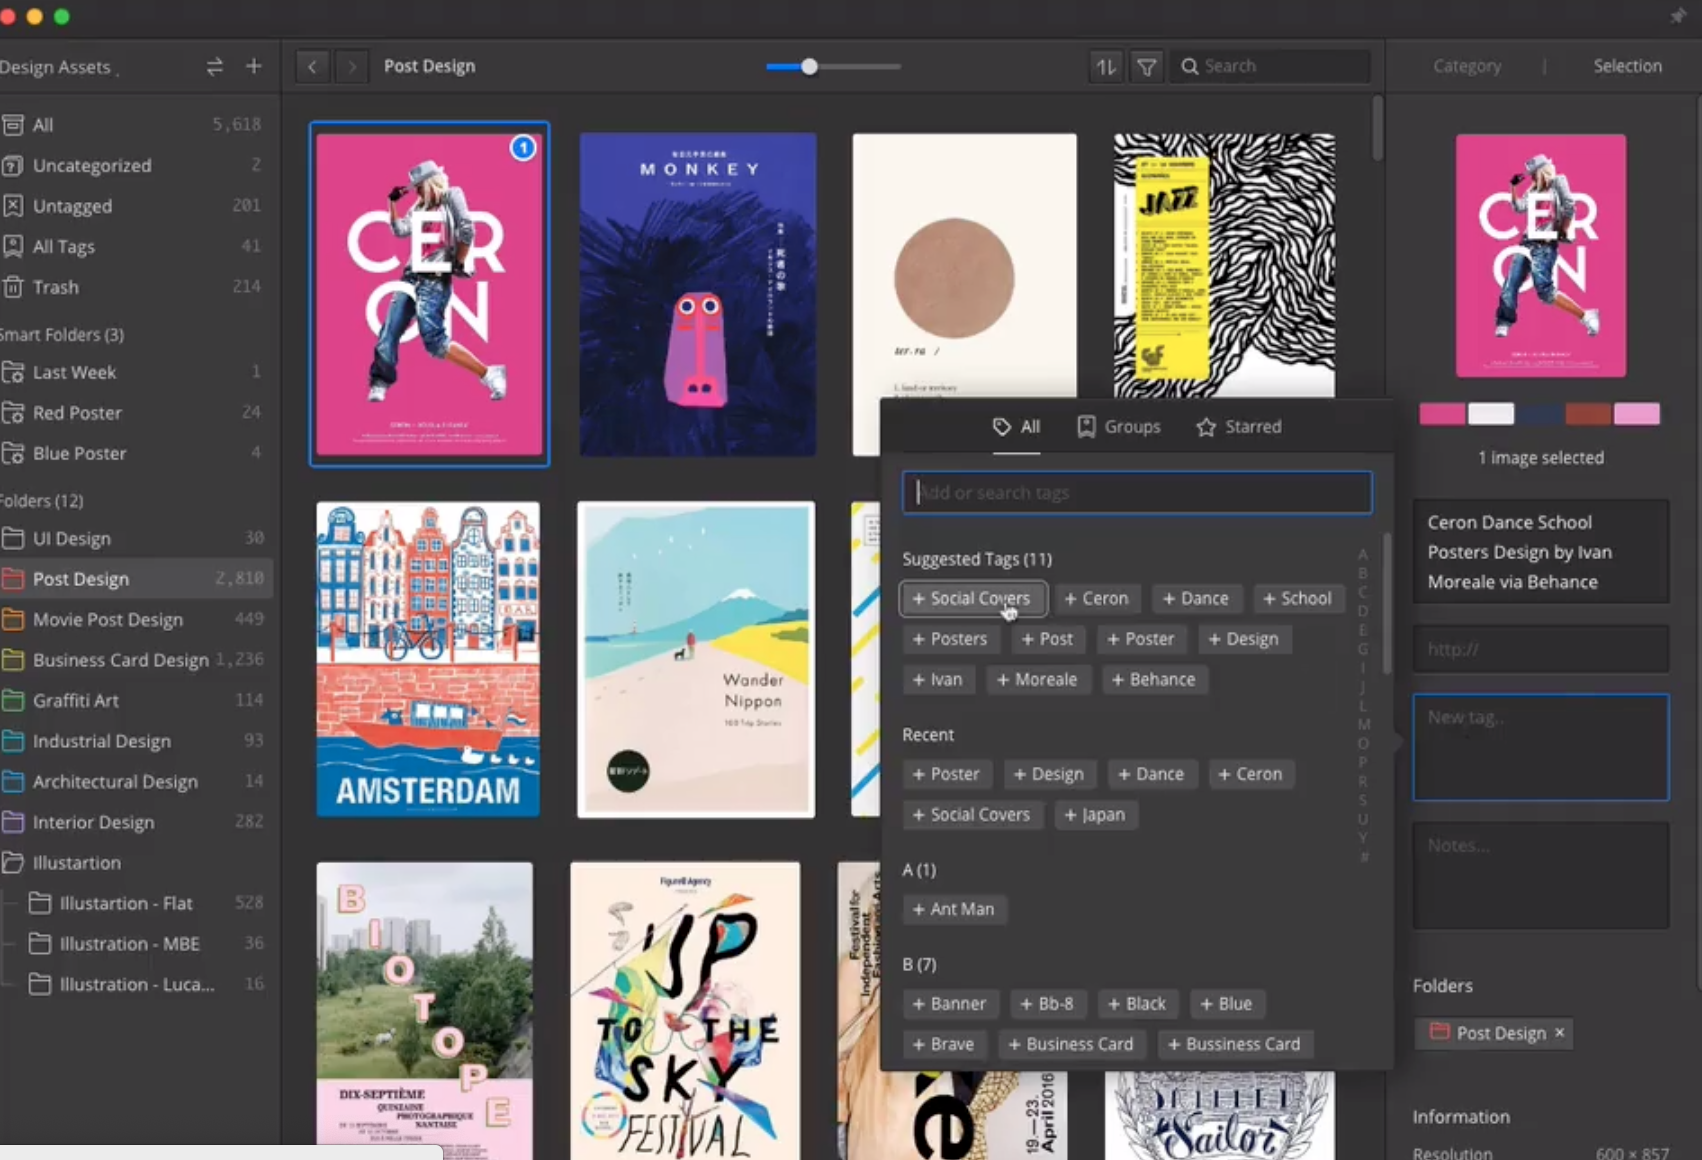Collapse the Illustartion folder tree

[x=13, y=862]
